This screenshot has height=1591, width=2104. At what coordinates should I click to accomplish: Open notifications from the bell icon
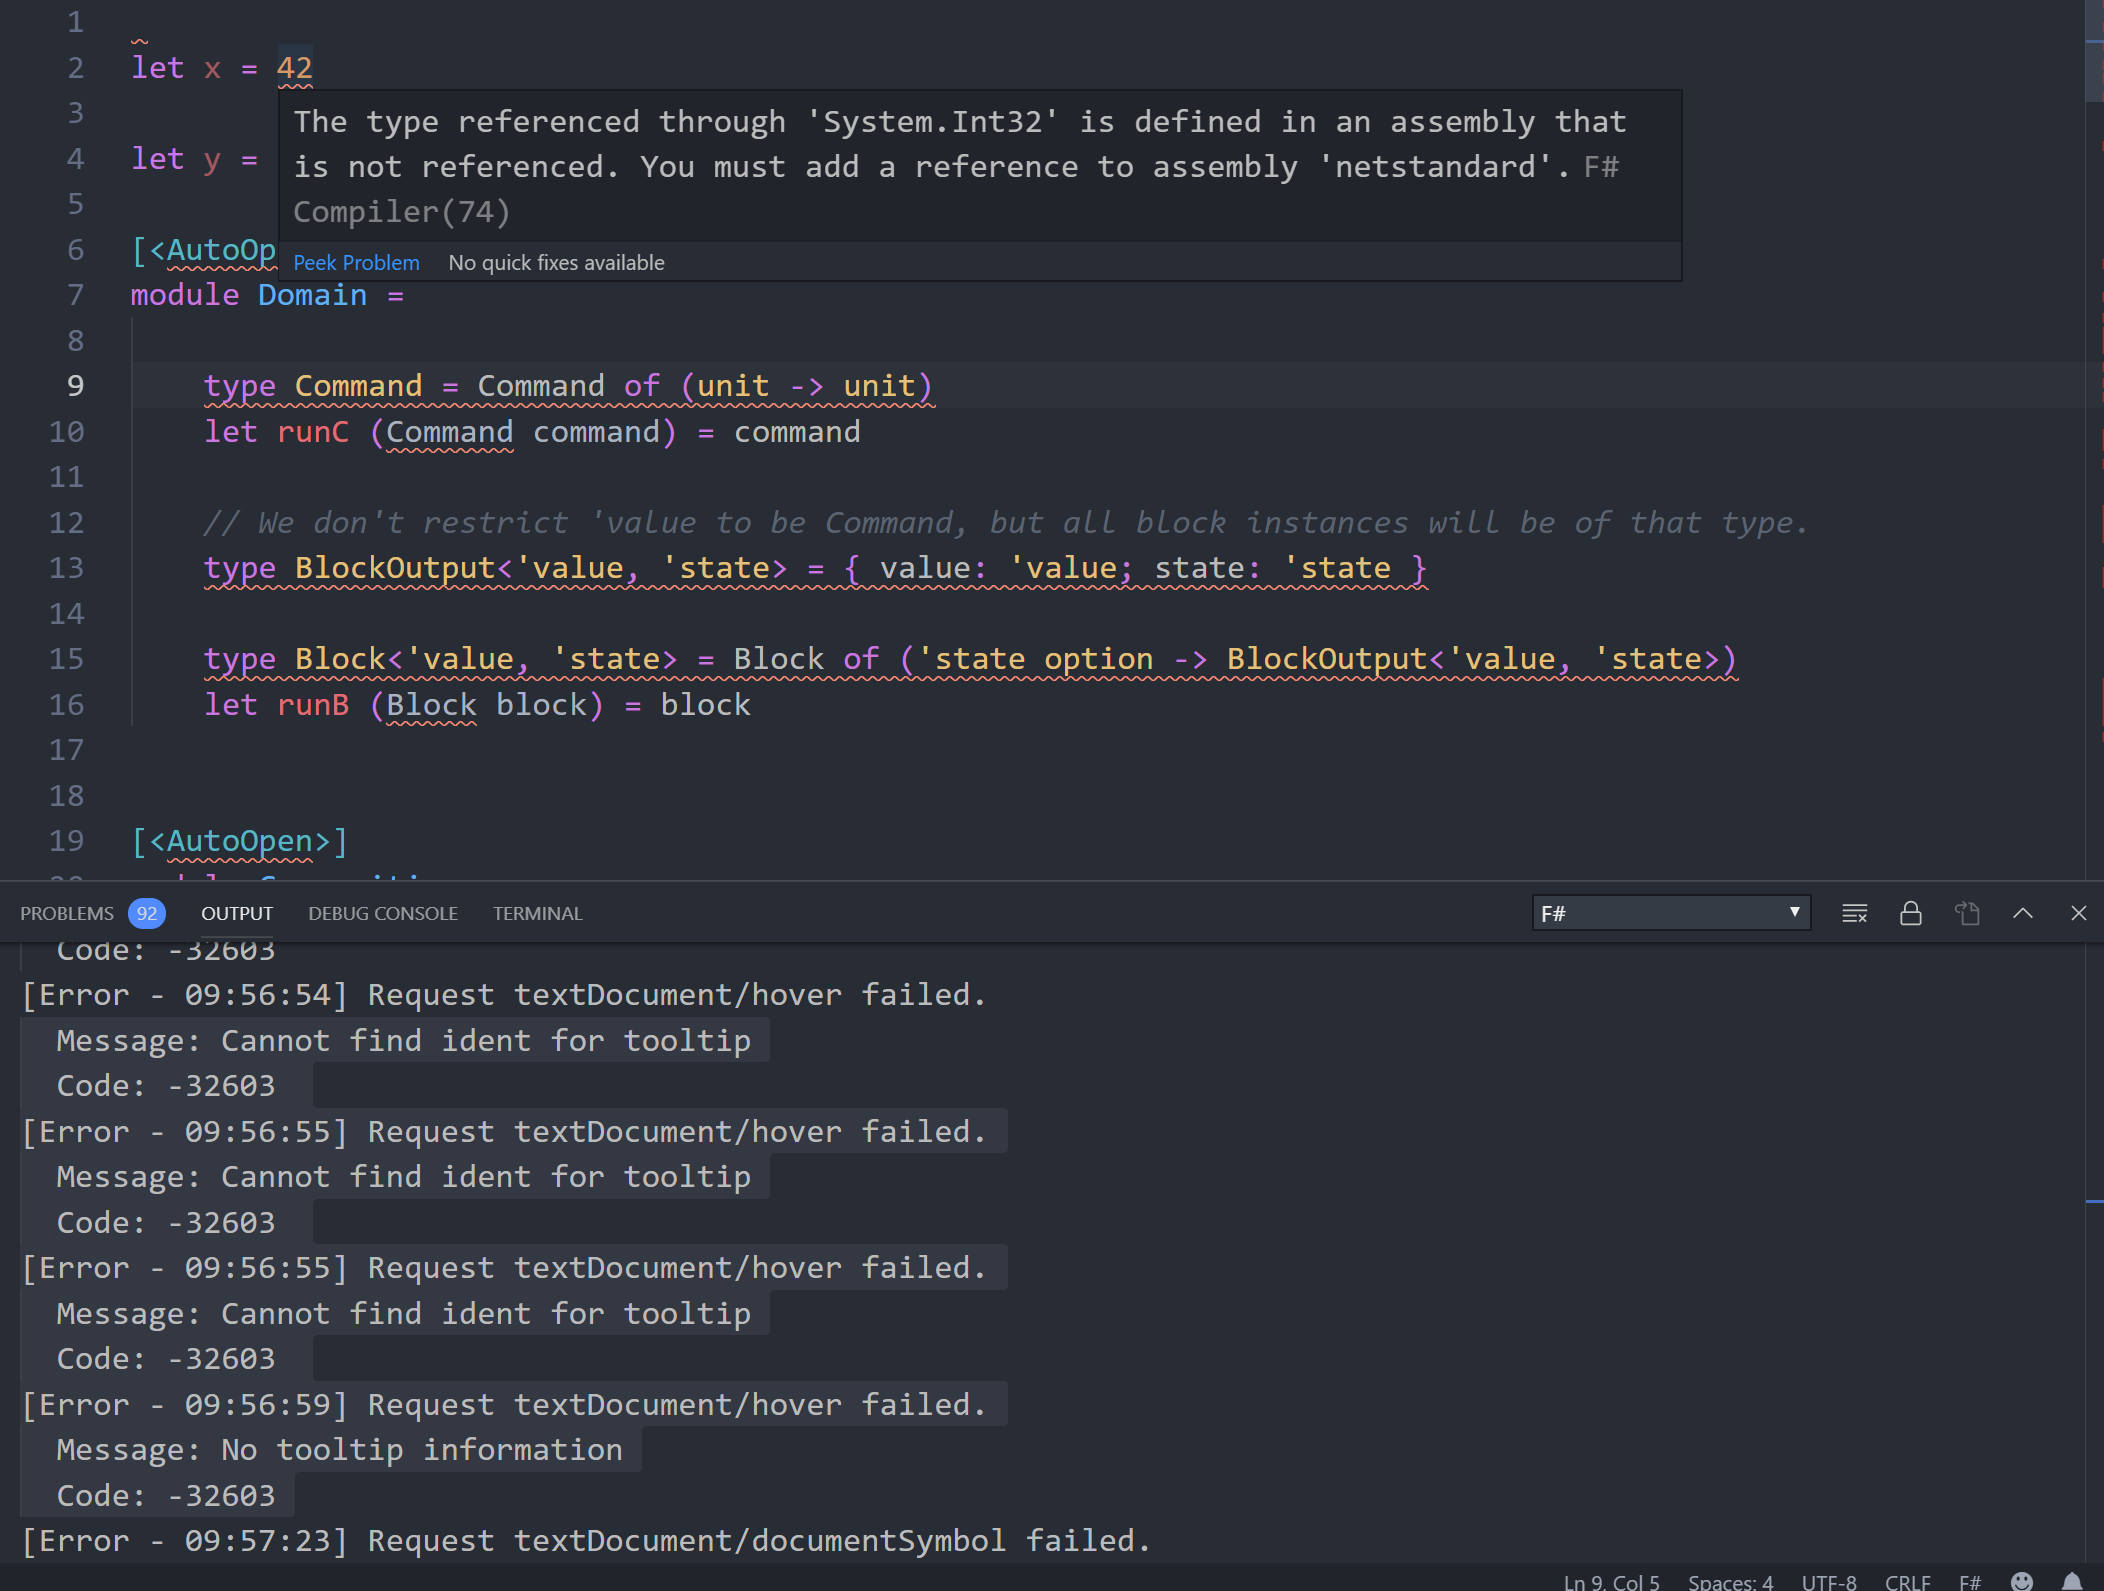coord(2074,1581)
